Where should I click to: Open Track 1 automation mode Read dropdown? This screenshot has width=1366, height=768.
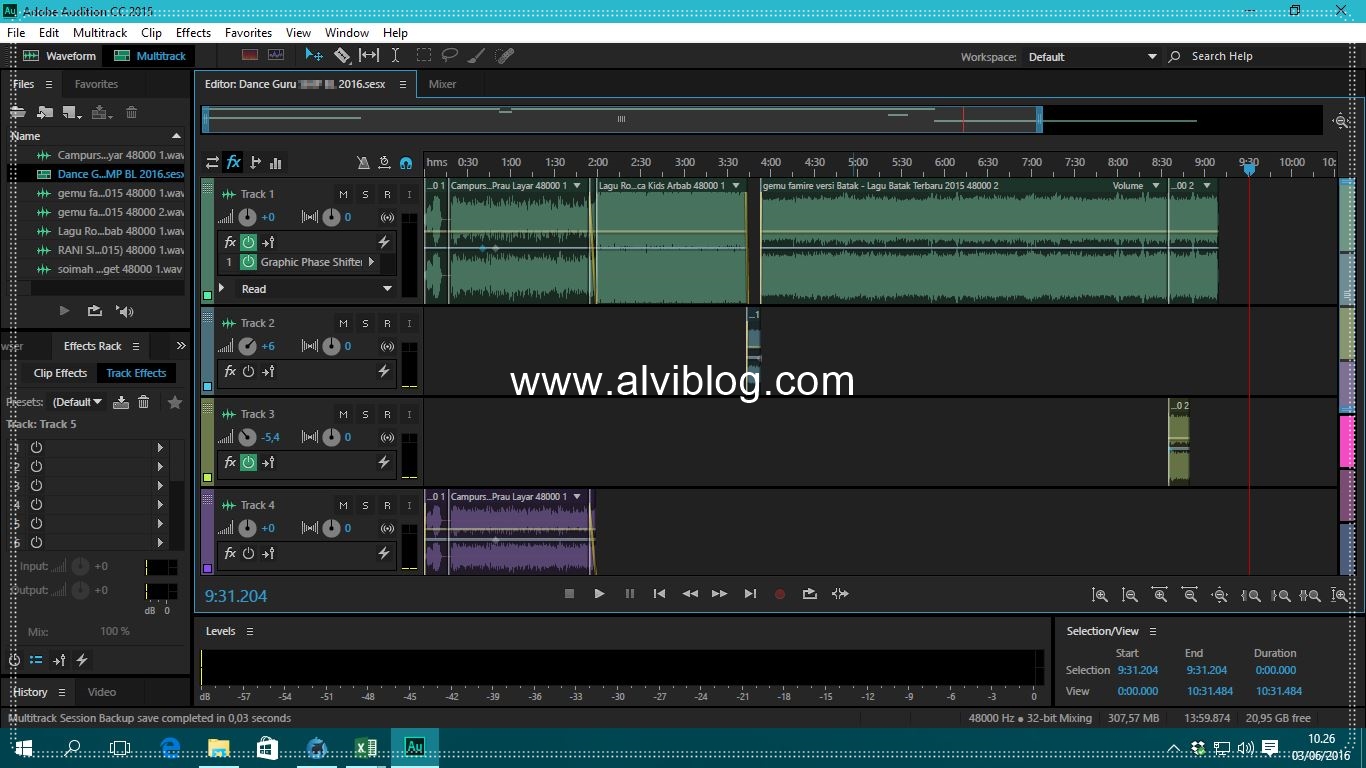pos(316,289)
